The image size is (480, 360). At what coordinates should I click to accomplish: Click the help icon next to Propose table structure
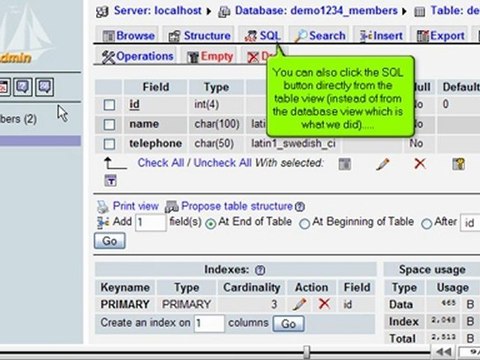pyautogui.click(x=300, y=207)
